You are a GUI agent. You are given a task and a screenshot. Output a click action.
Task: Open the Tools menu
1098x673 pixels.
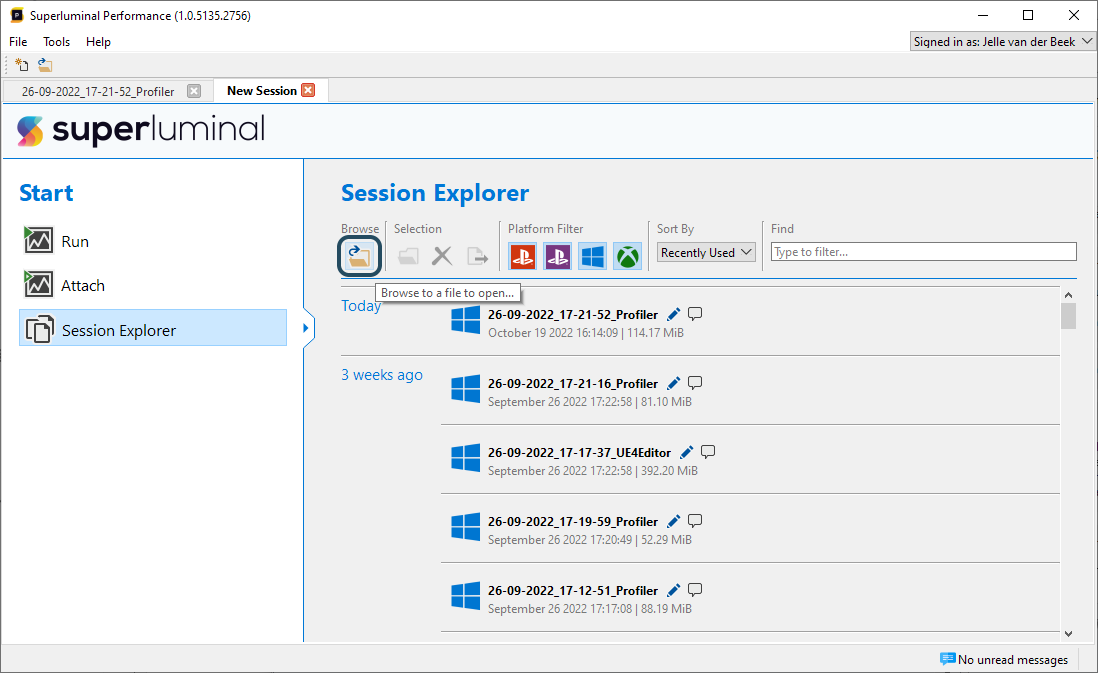click(x=57, y=42)
